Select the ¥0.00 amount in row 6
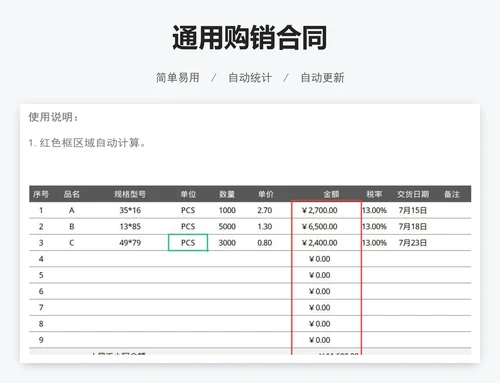Image resolution: width=500 pixels, height=383 pixels. [x=319, y=291]
